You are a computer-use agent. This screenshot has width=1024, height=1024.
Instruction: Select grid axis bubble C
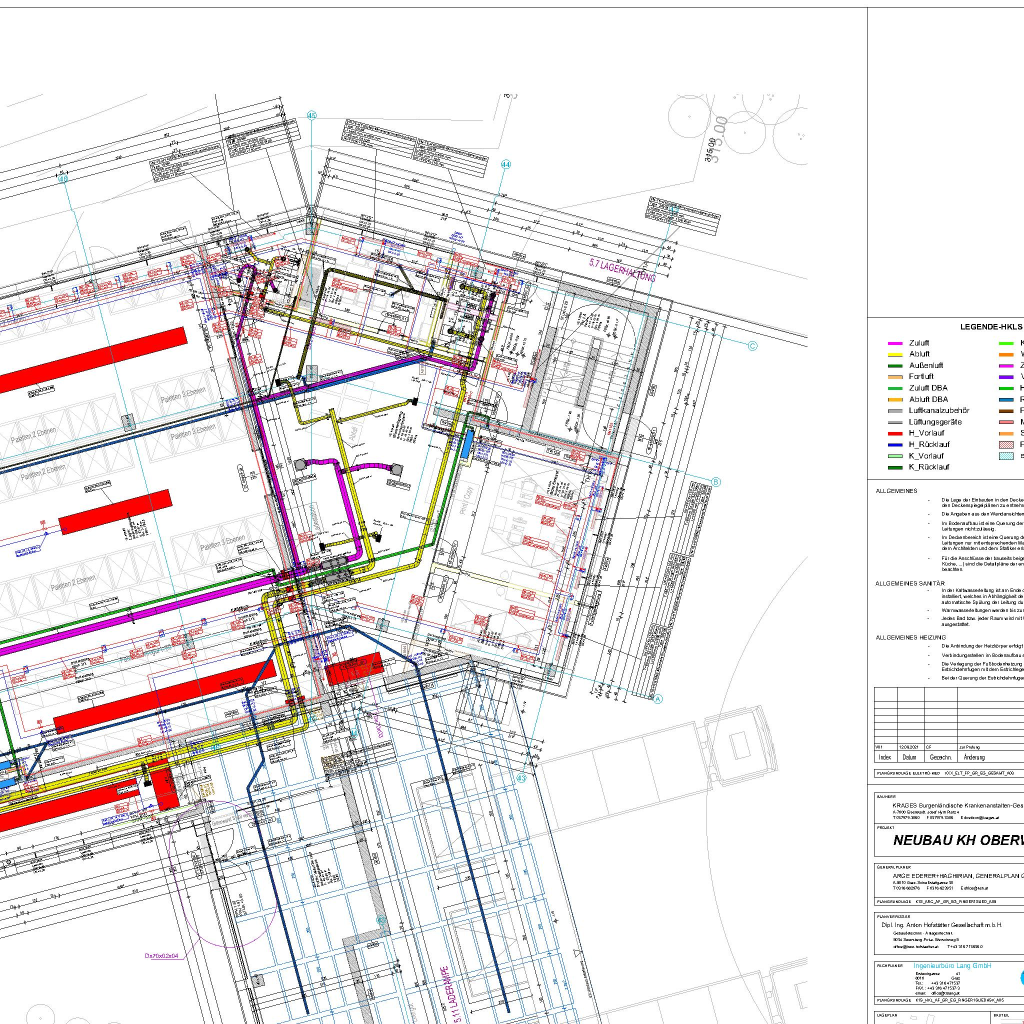click(x=753, y=346)
